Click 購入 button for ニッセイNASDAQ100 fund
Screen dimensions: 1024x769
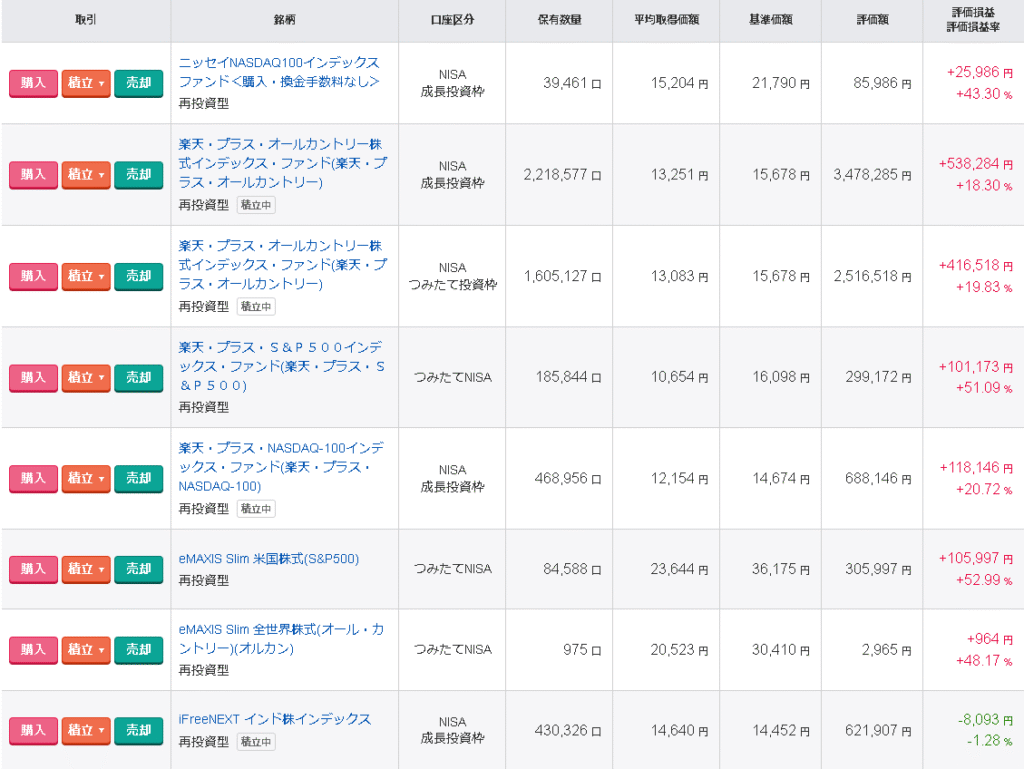33,83
